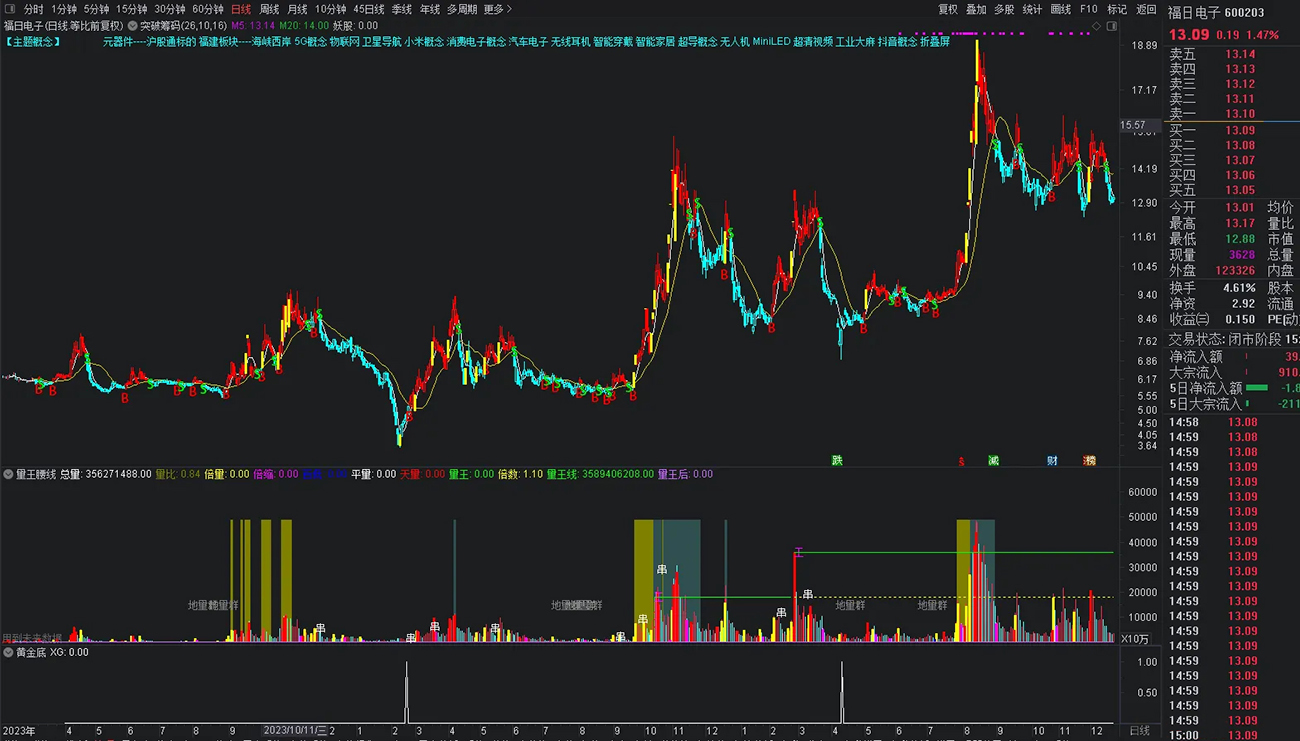Select the 30分钟 period
Image resolution: width=1300 pixels, height=741 pixels.
tap(170, 9)
